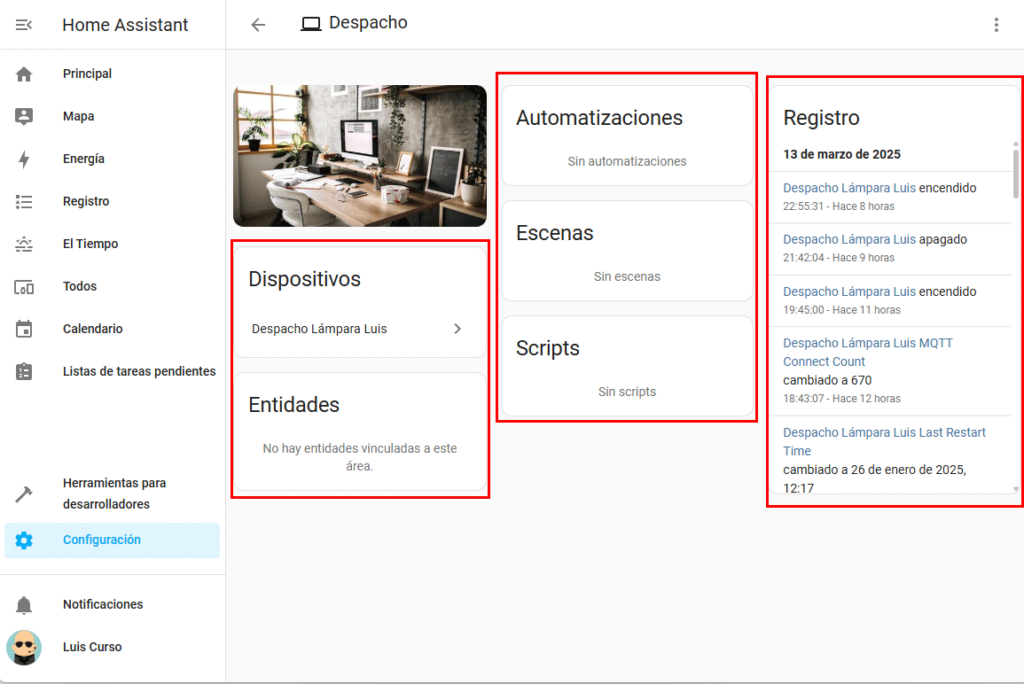
Task: Open Registro in the sidebar menu
Action: [86, 201]
